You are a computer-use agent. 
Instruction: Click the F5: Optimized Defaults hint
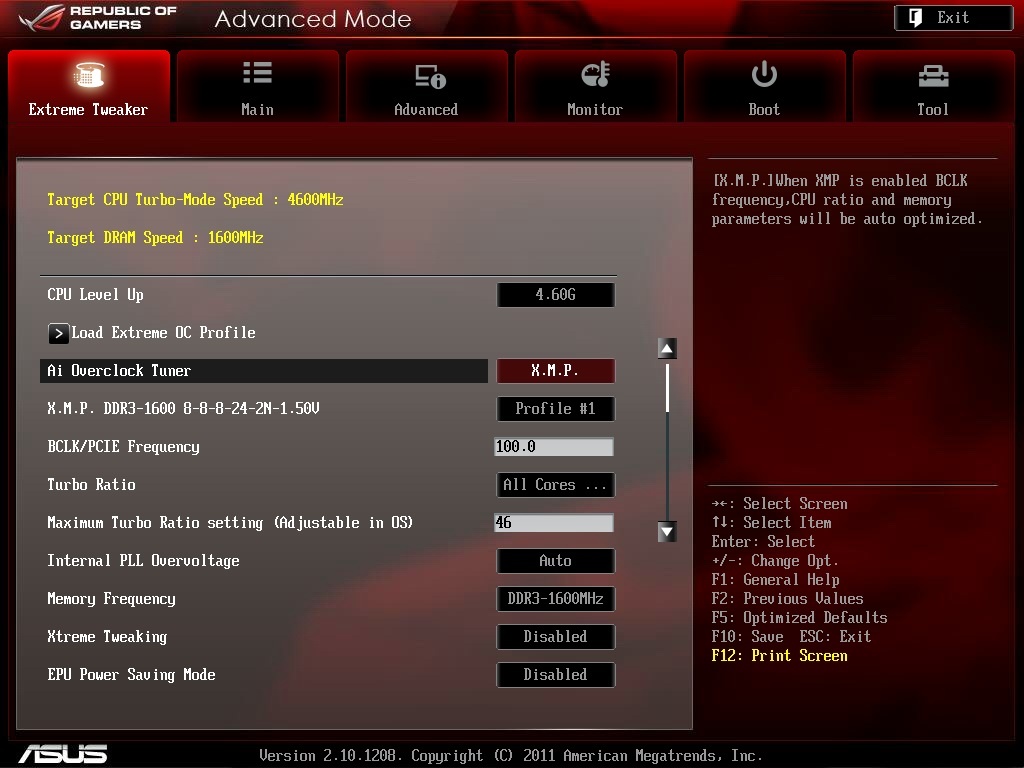[799, 618]
